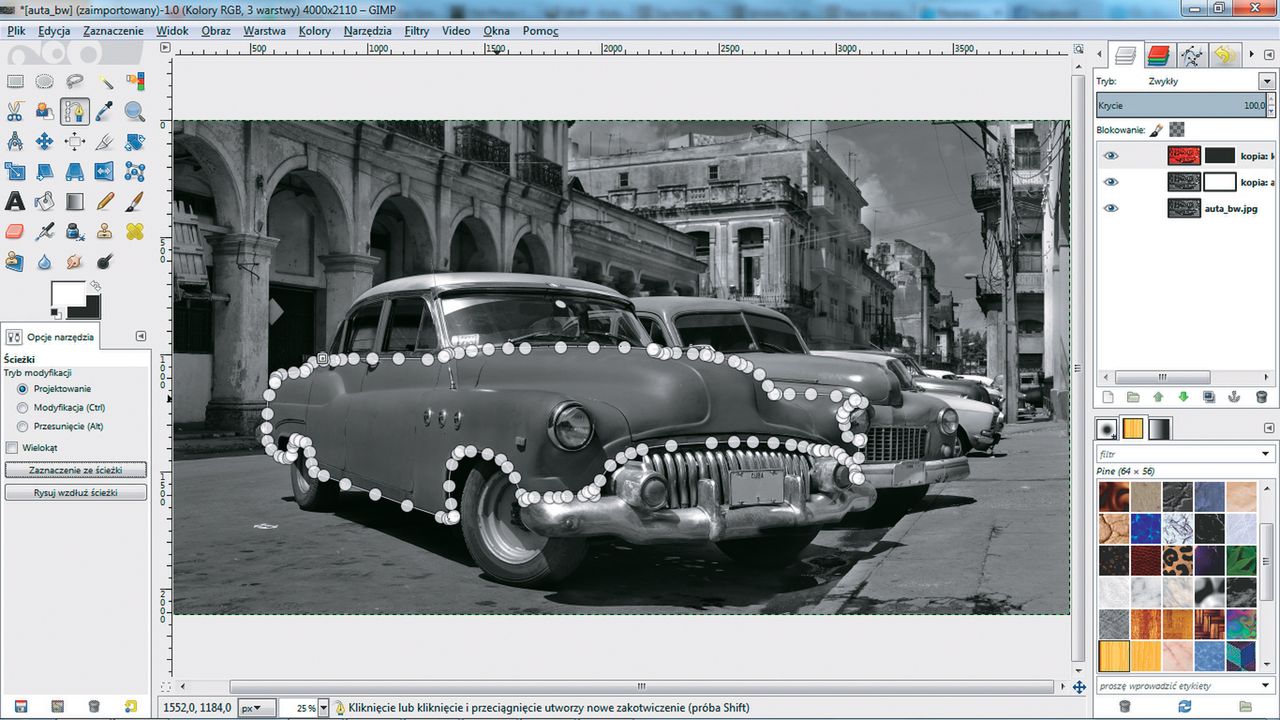The height and width of the screenshot is (720, 1280).
Task: Open the Plik menu
Action: [x=16, y=31]
